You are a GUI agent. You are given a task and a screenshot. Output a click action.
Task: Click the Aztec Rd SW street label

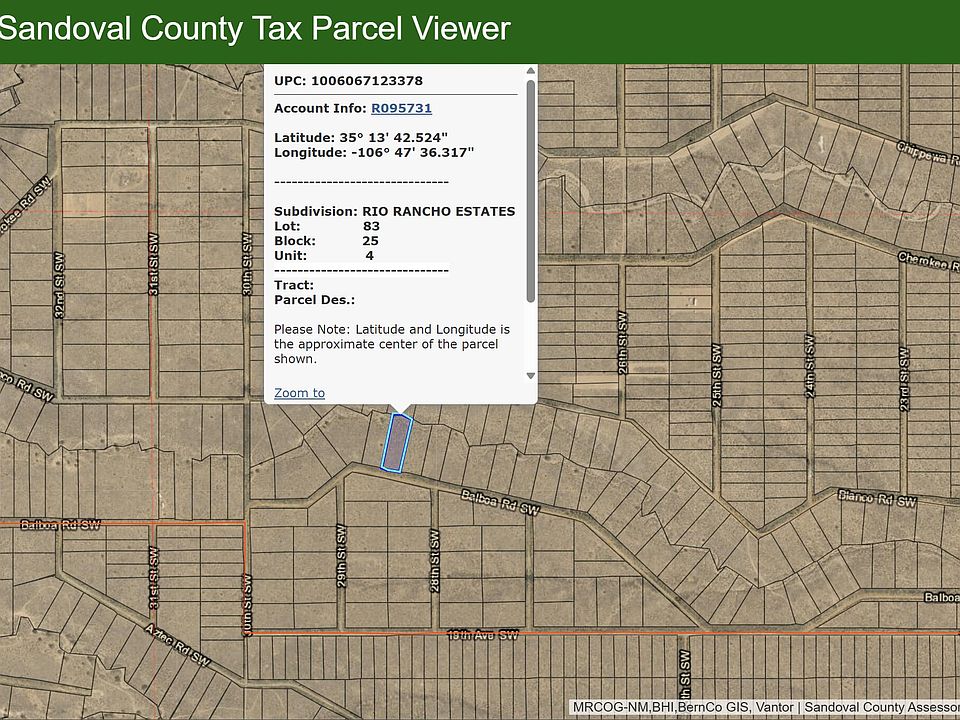tap(178, 645)
